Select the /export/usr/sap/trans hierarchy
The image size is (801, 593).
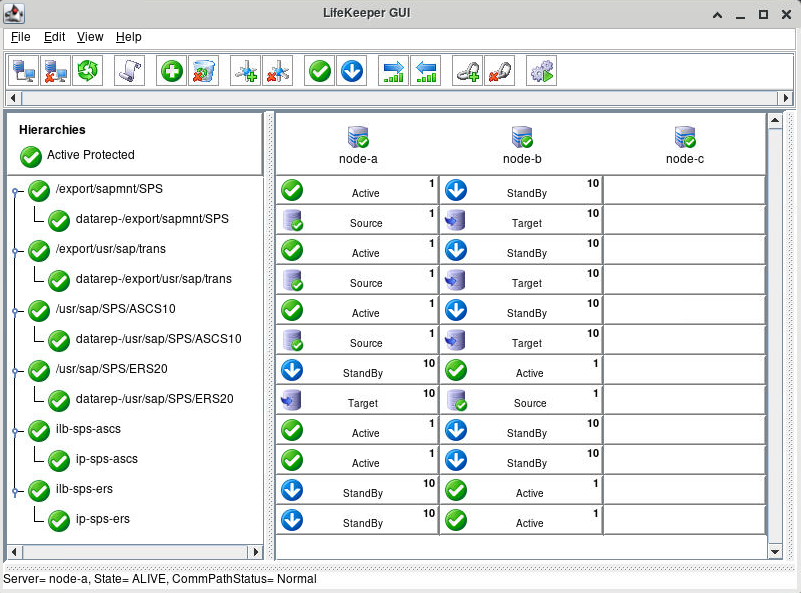pos(111,249)
